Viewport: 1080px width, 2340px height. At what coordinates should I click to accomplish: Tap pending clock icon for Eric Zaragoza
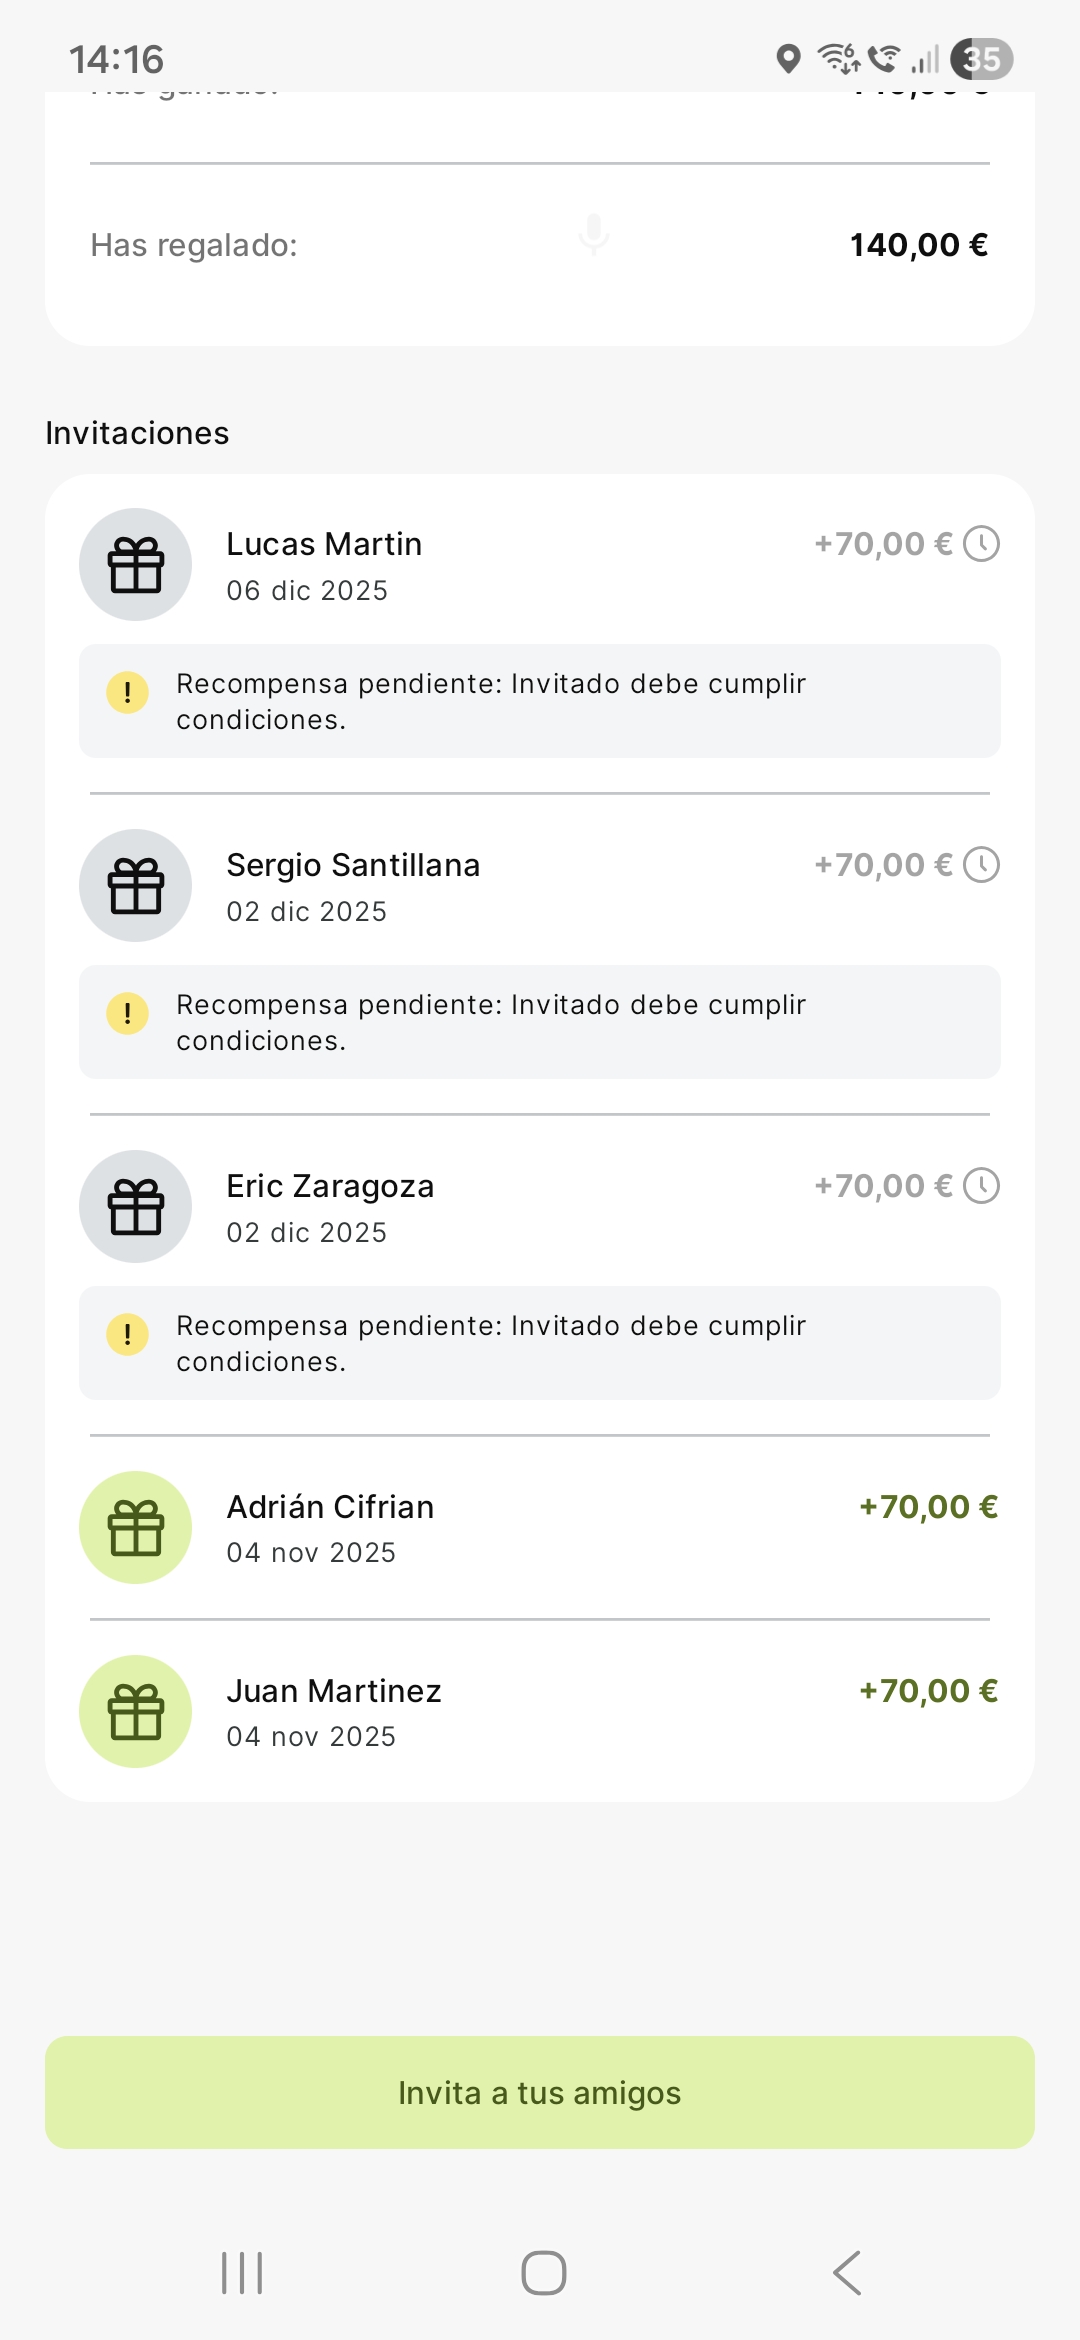[x=981, y=1186]
